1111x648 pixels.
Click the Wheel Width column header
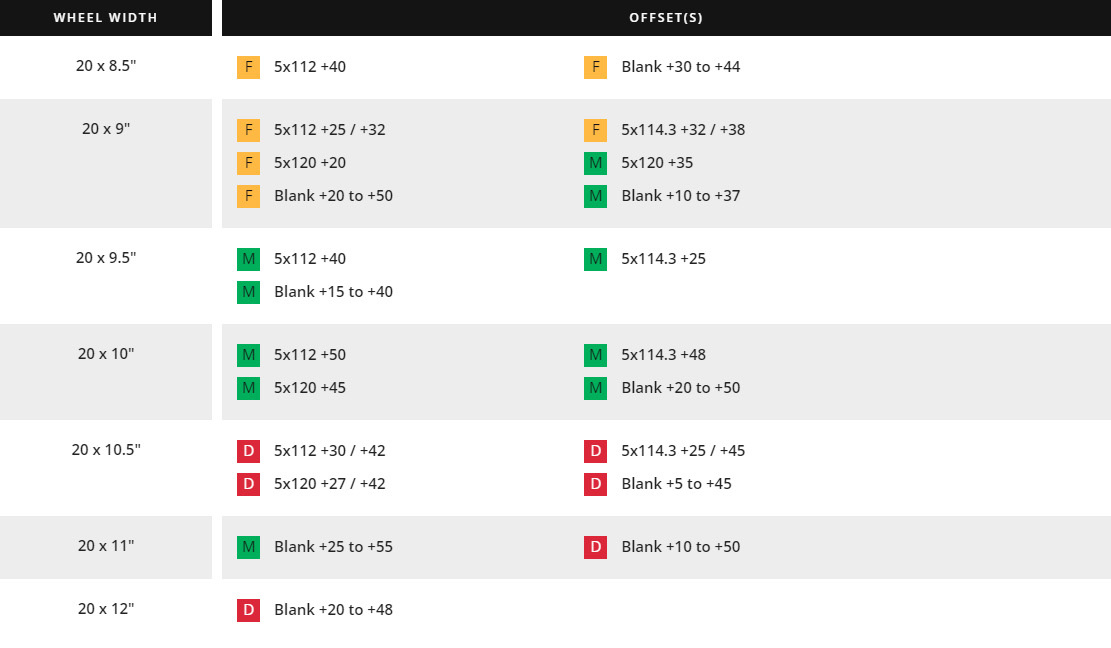pos(105,18)
